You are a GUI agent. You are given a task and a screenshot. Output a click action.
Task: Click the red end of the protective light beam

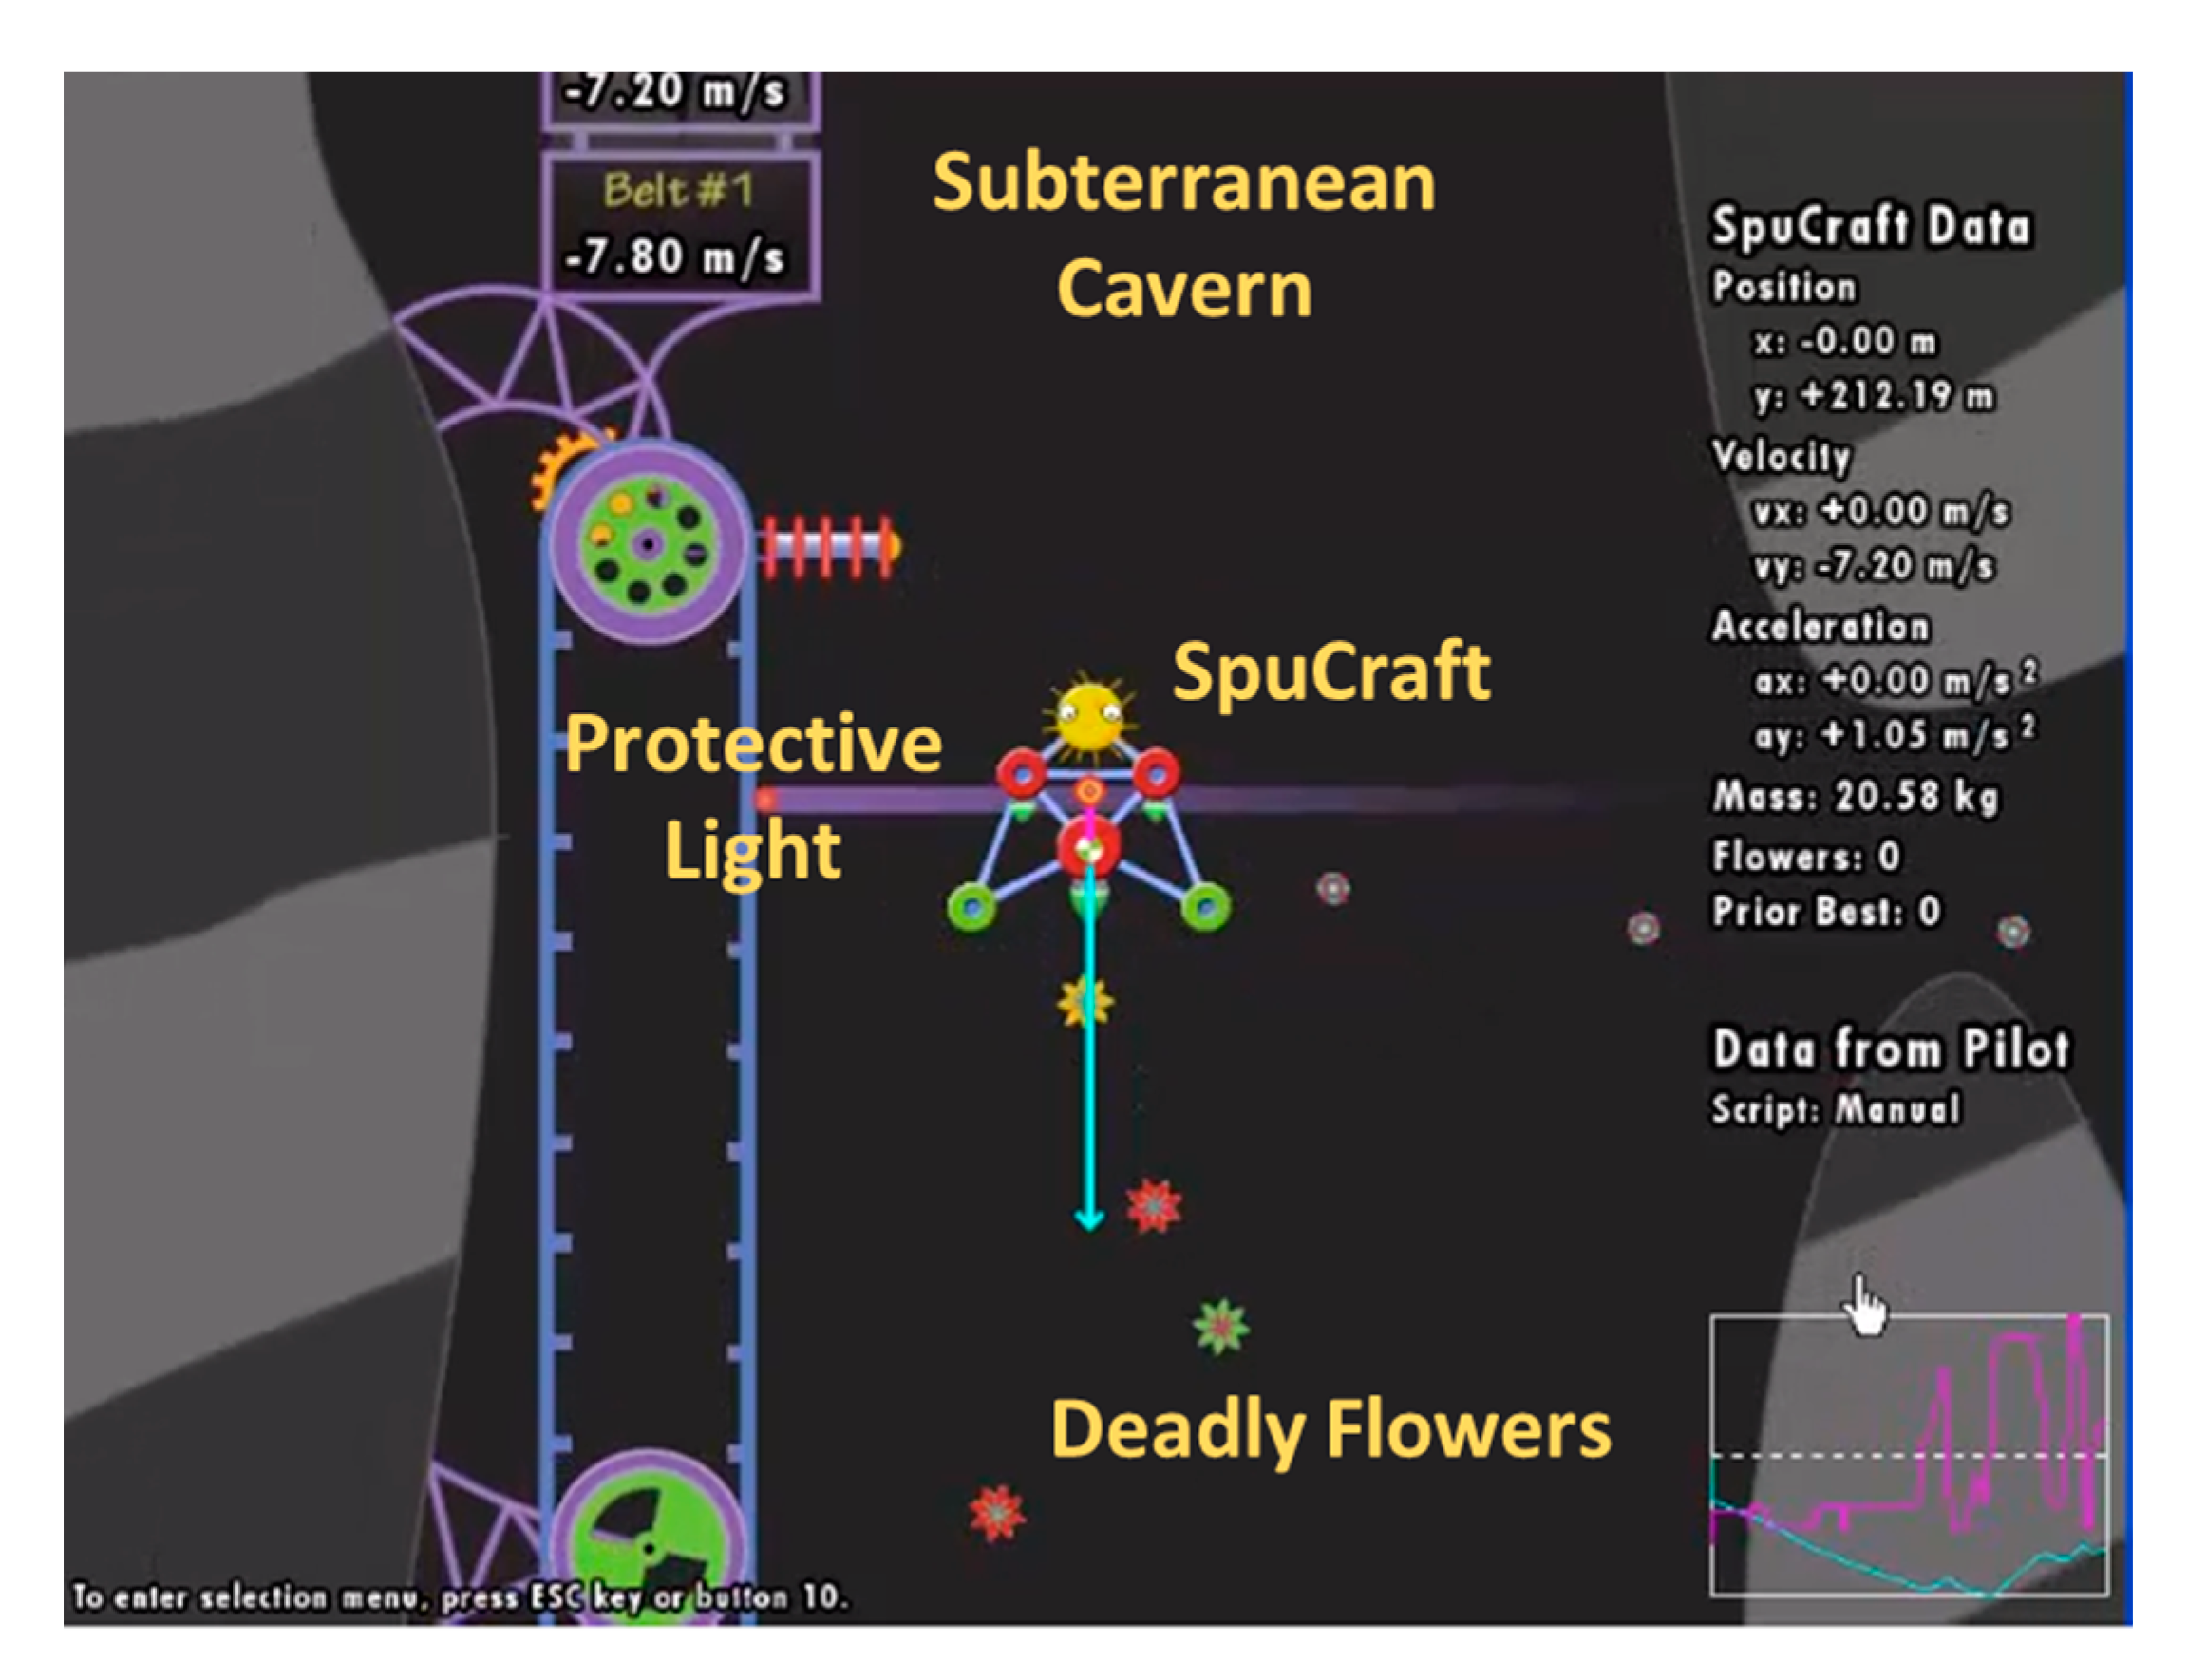pos(766,799)
